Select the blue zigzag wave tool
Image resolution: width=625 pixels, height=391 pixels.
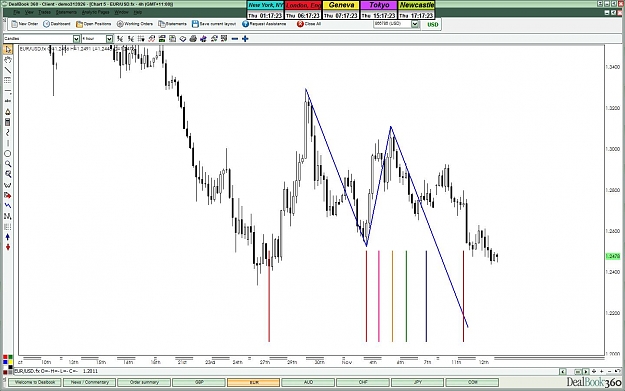8,206
